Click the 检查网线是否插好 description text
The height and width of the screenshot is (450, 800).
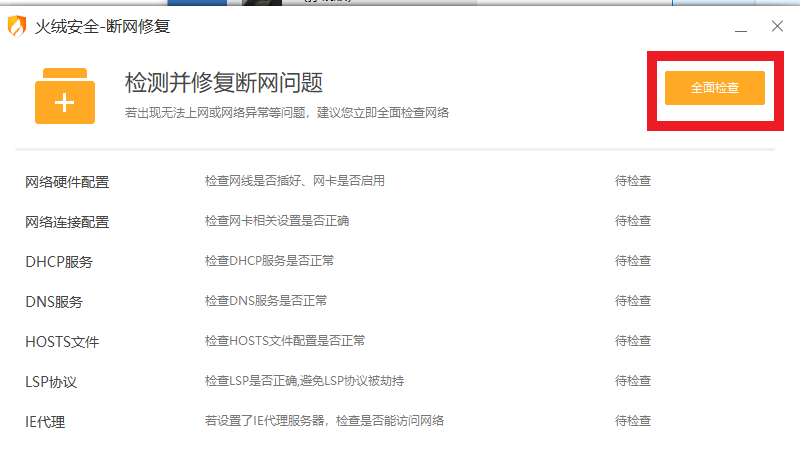(295, 181)
